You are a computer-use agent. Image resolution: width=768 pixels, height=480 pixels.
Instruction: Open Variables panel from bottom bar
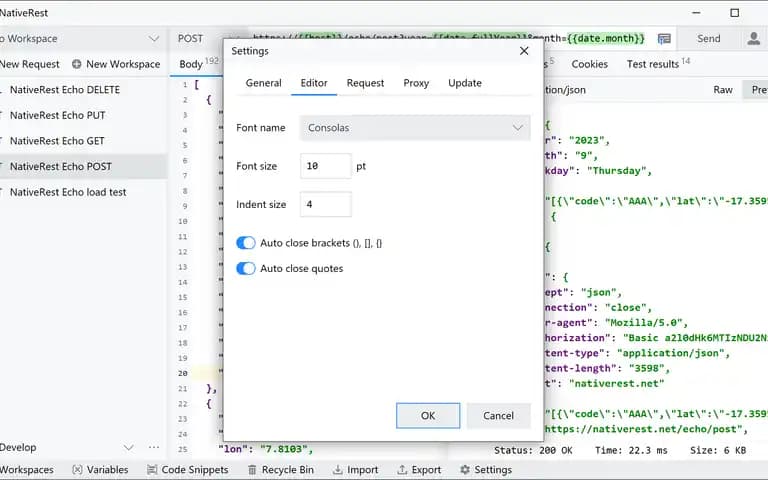(x=100, y=470)
